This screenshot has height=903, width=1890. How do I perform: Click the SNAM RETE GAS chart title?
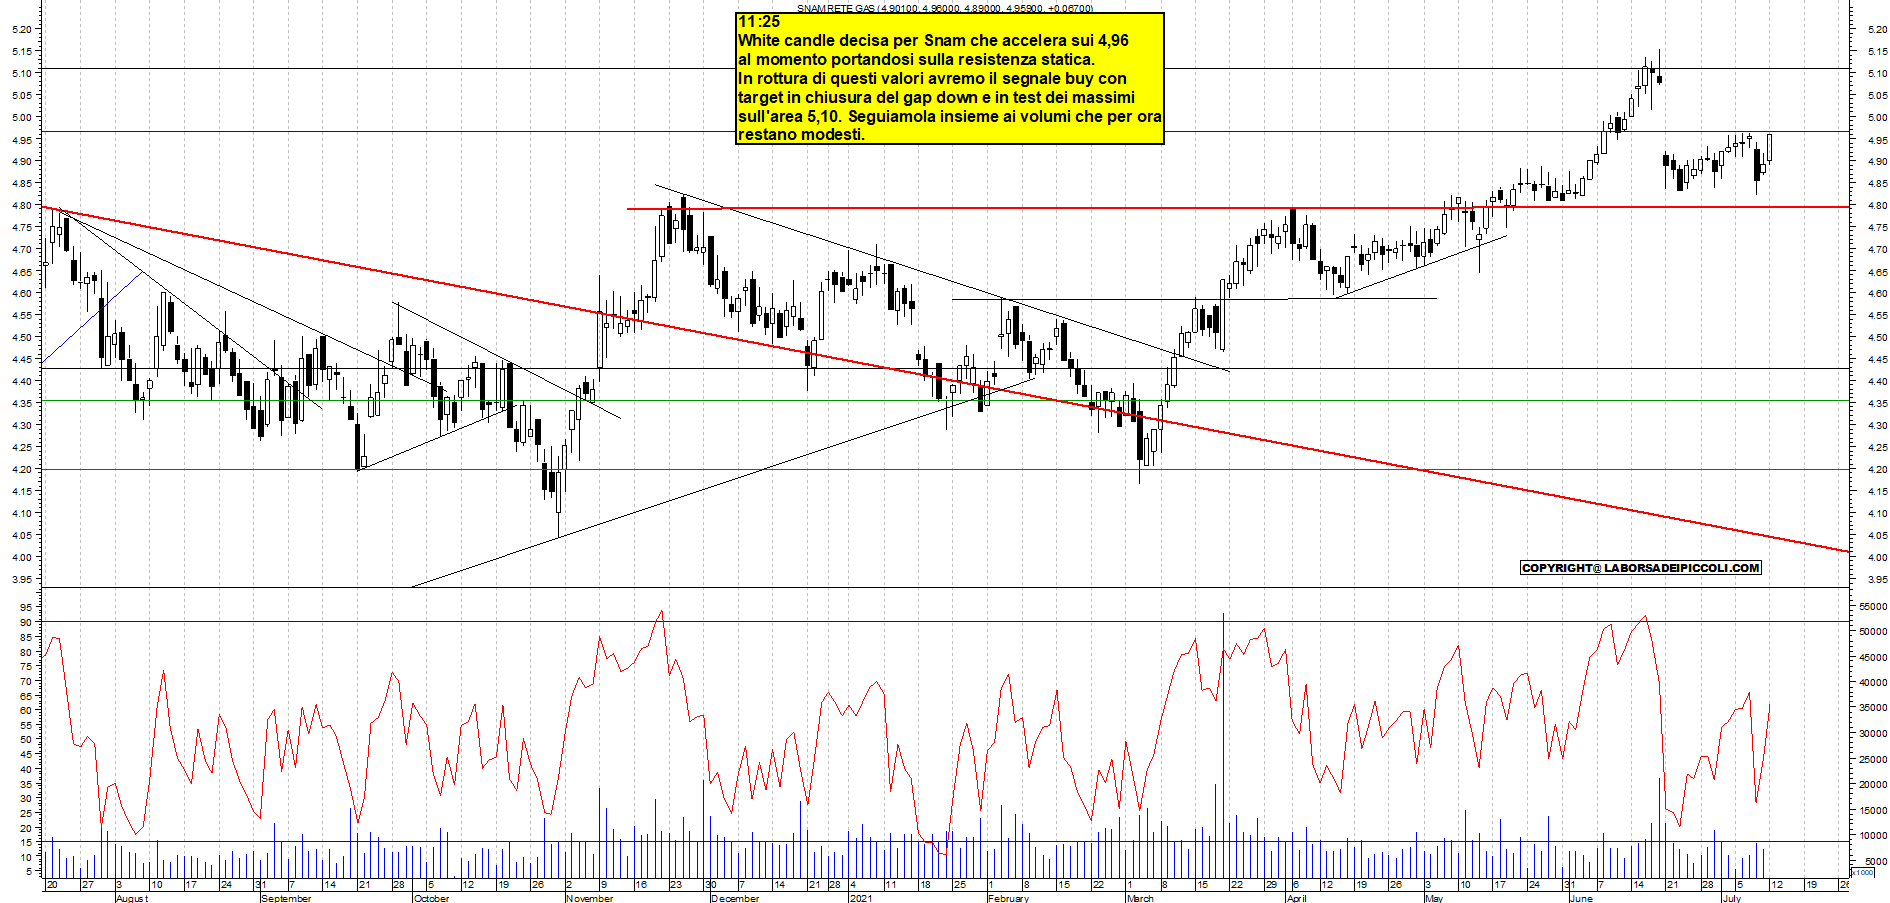[944, 8]
